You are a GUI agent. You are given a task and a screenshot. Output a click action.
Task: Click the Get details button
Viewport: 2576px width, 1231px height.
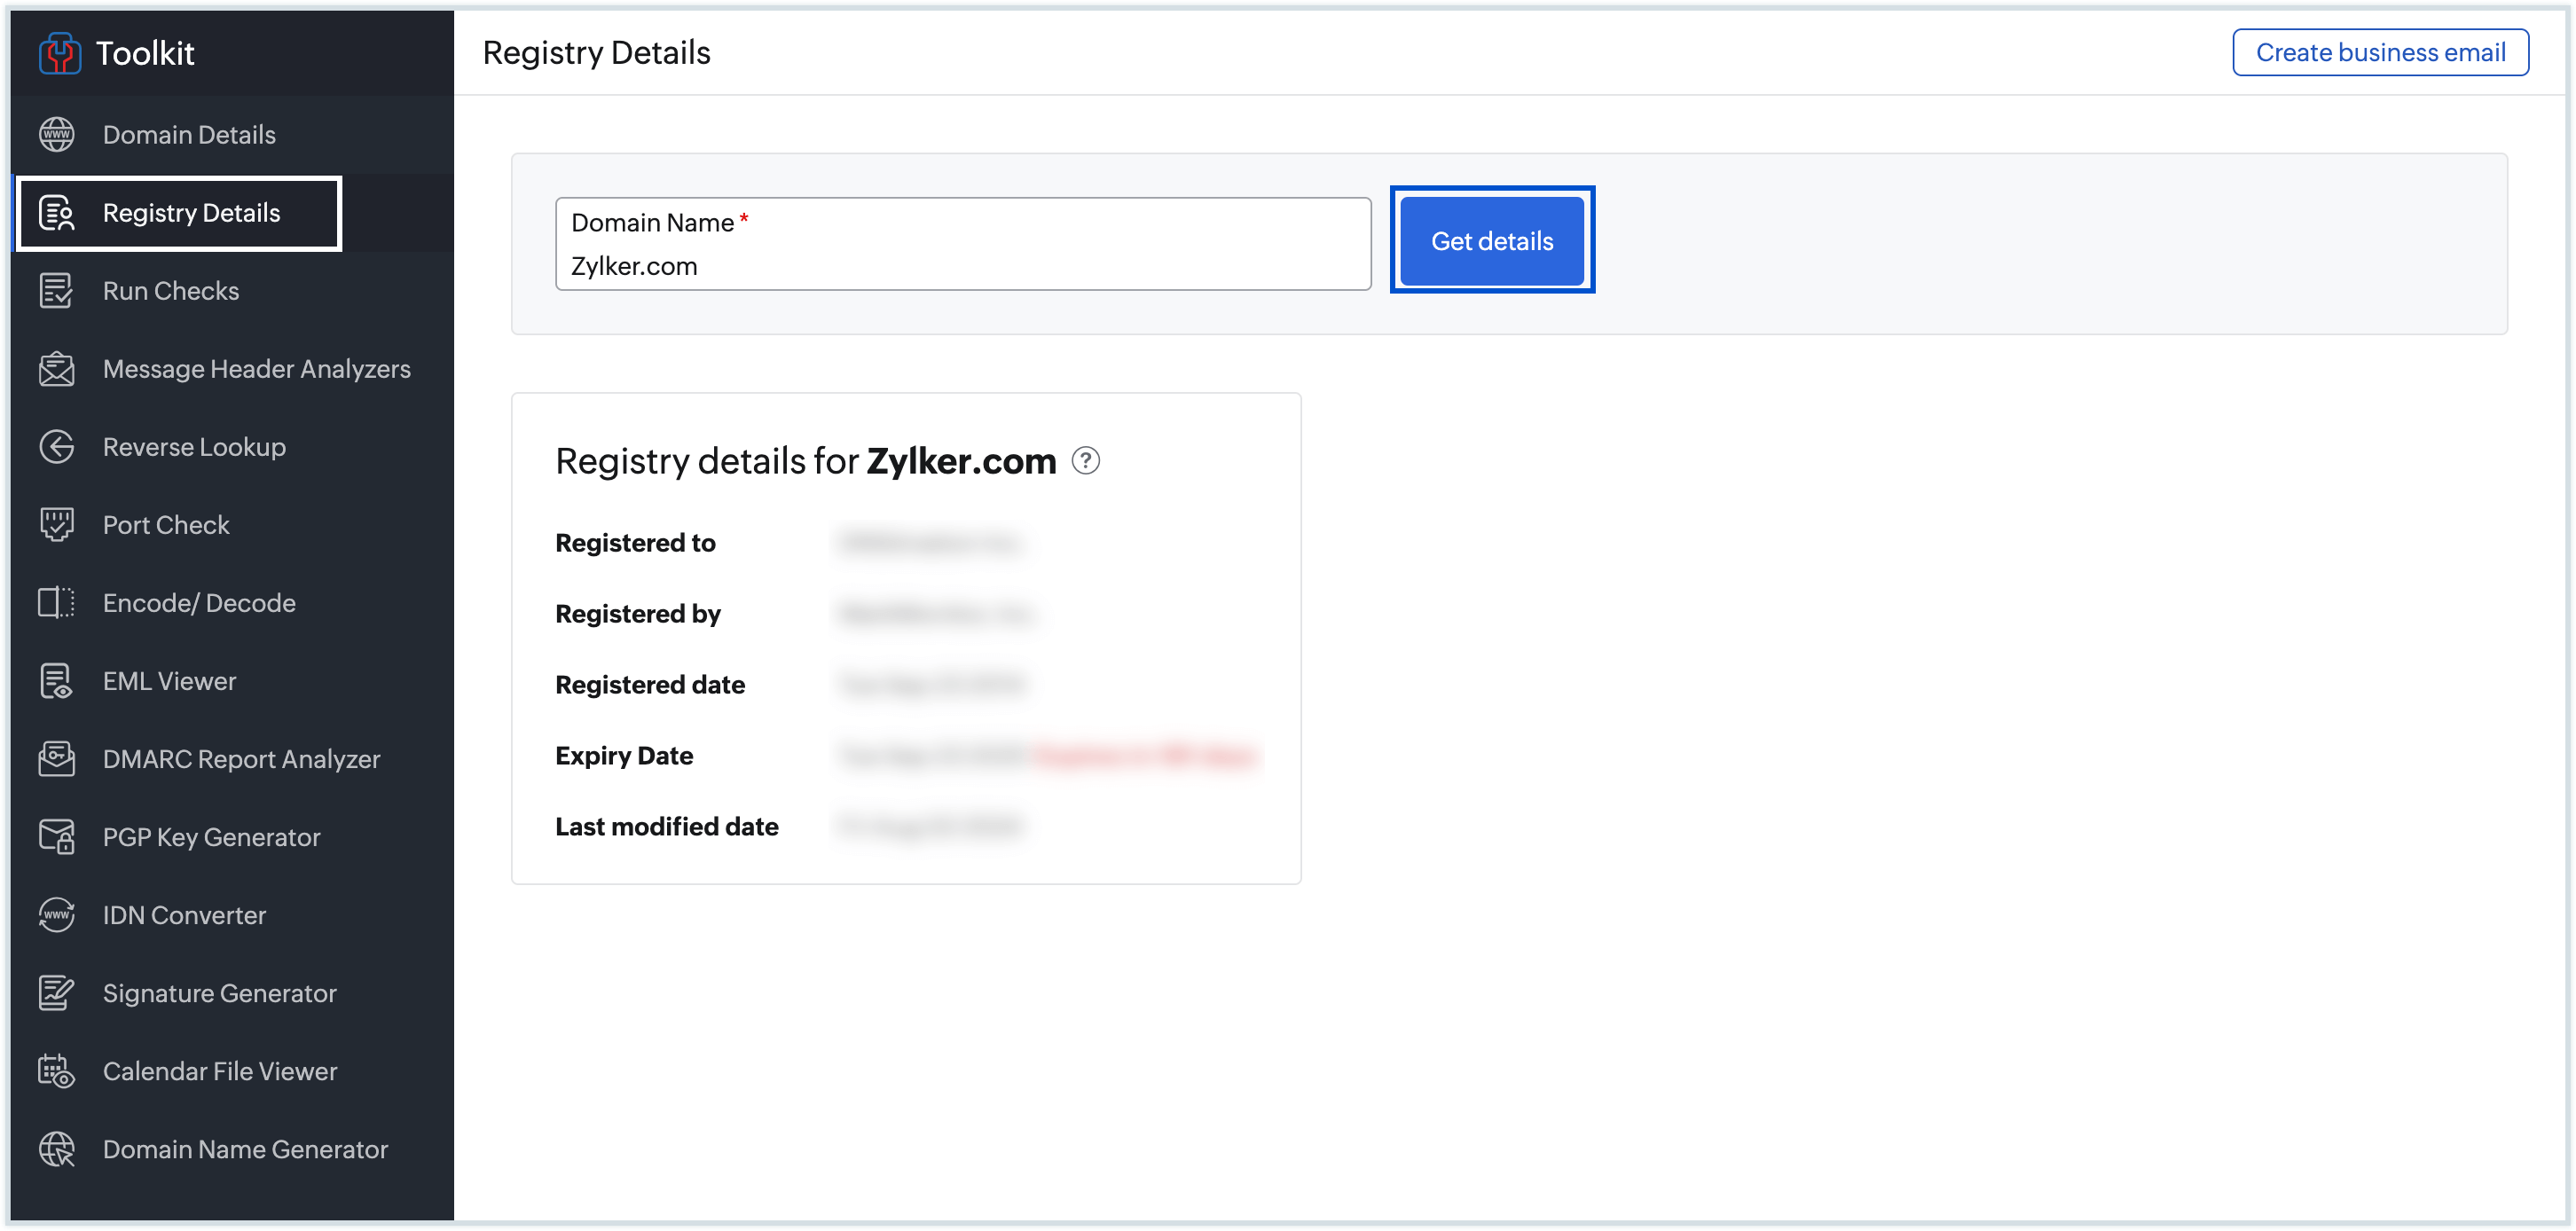point(1491,241)
